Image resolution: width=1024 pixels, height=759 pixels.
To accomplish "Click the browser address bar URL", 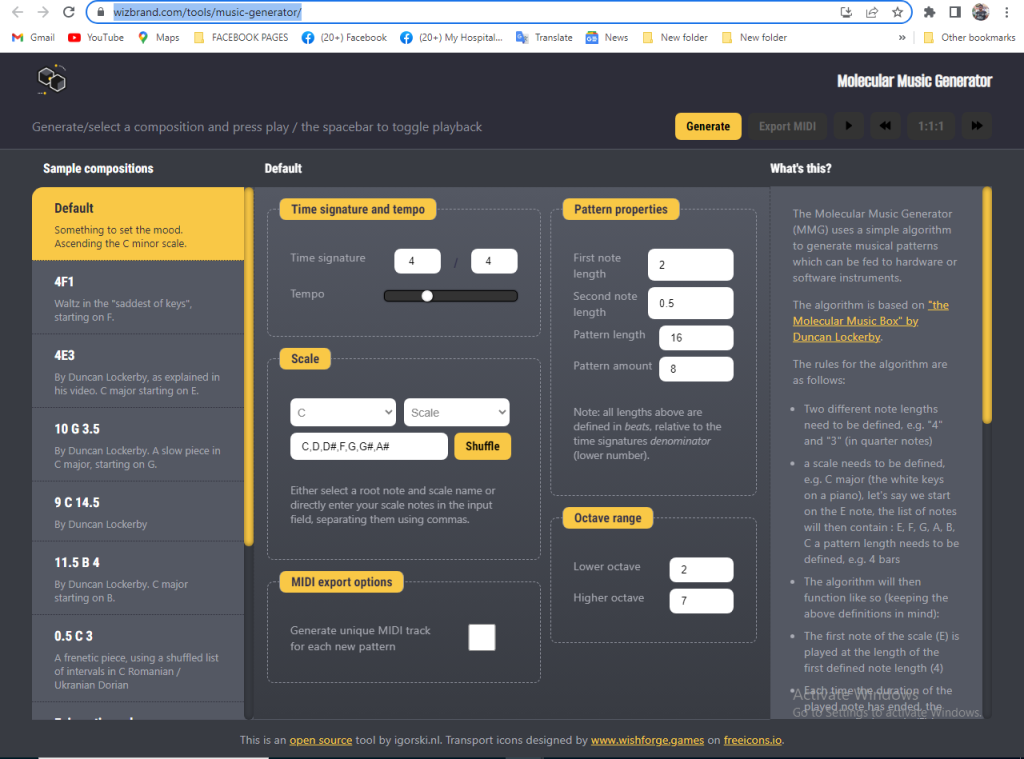I will [207, 12].
